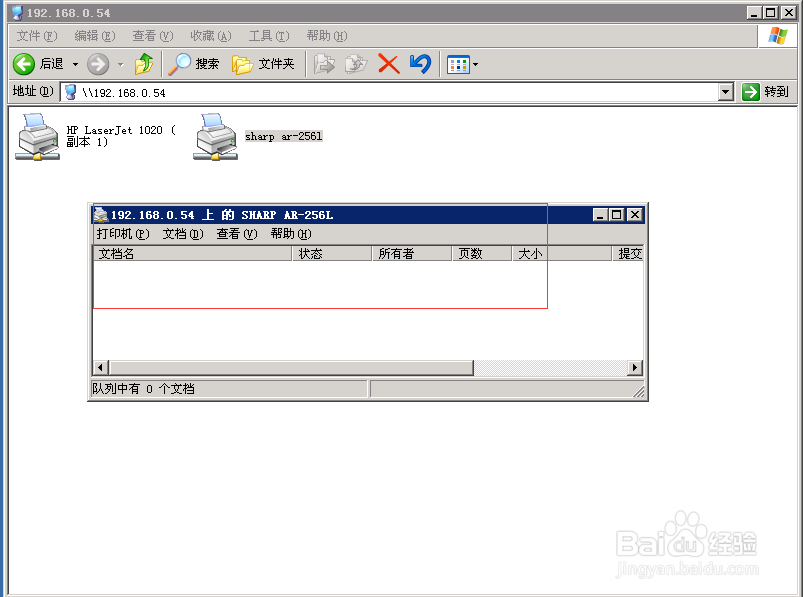Open Forward button history dropdown arrow
This screenshot has width=803, height=597.
coord(121,65)
